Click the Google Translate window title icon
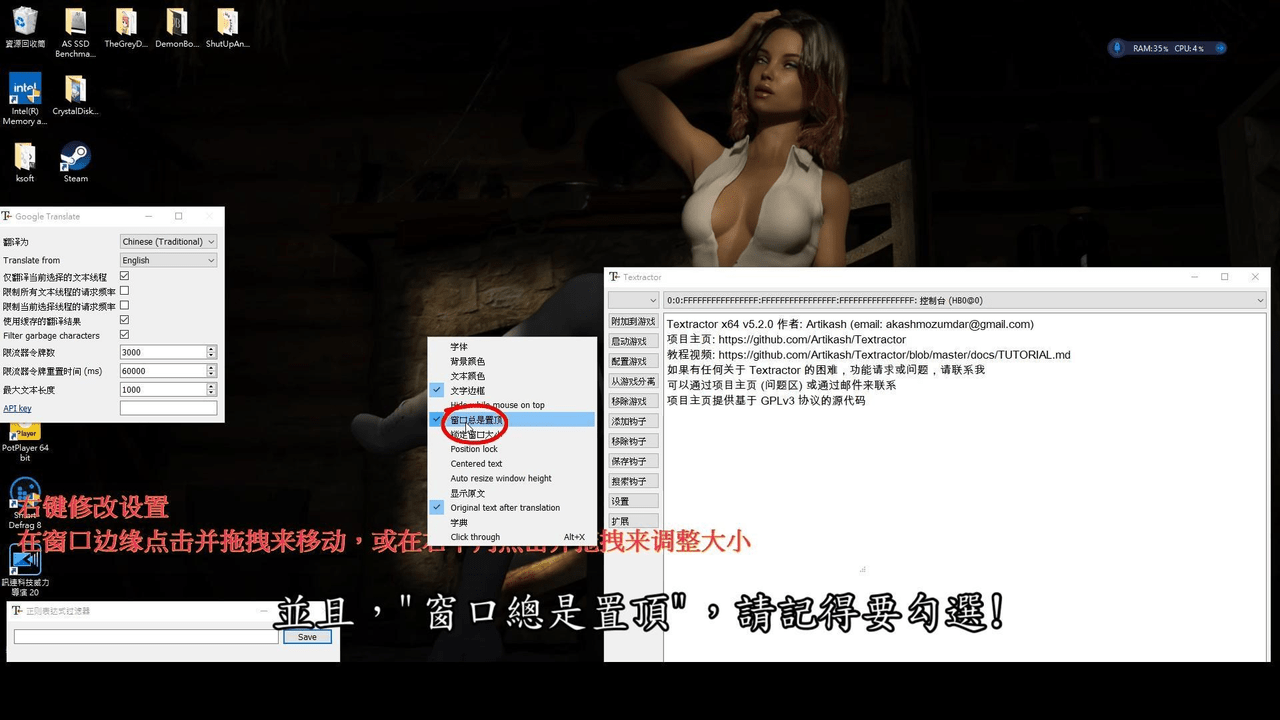This screenshot has height=720, width=1280. click(x=6, y=216)
